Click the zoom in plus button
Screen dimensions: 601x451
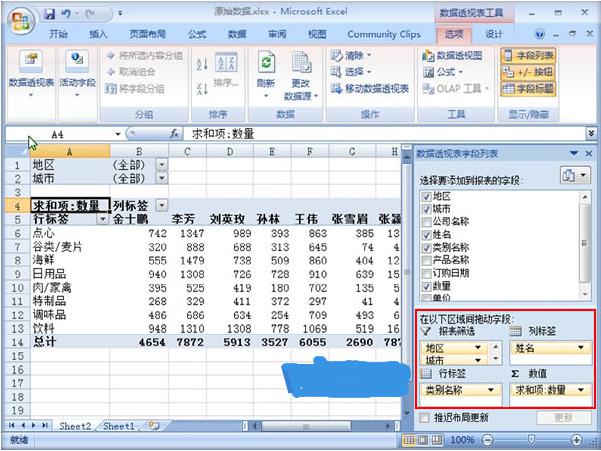576,440
